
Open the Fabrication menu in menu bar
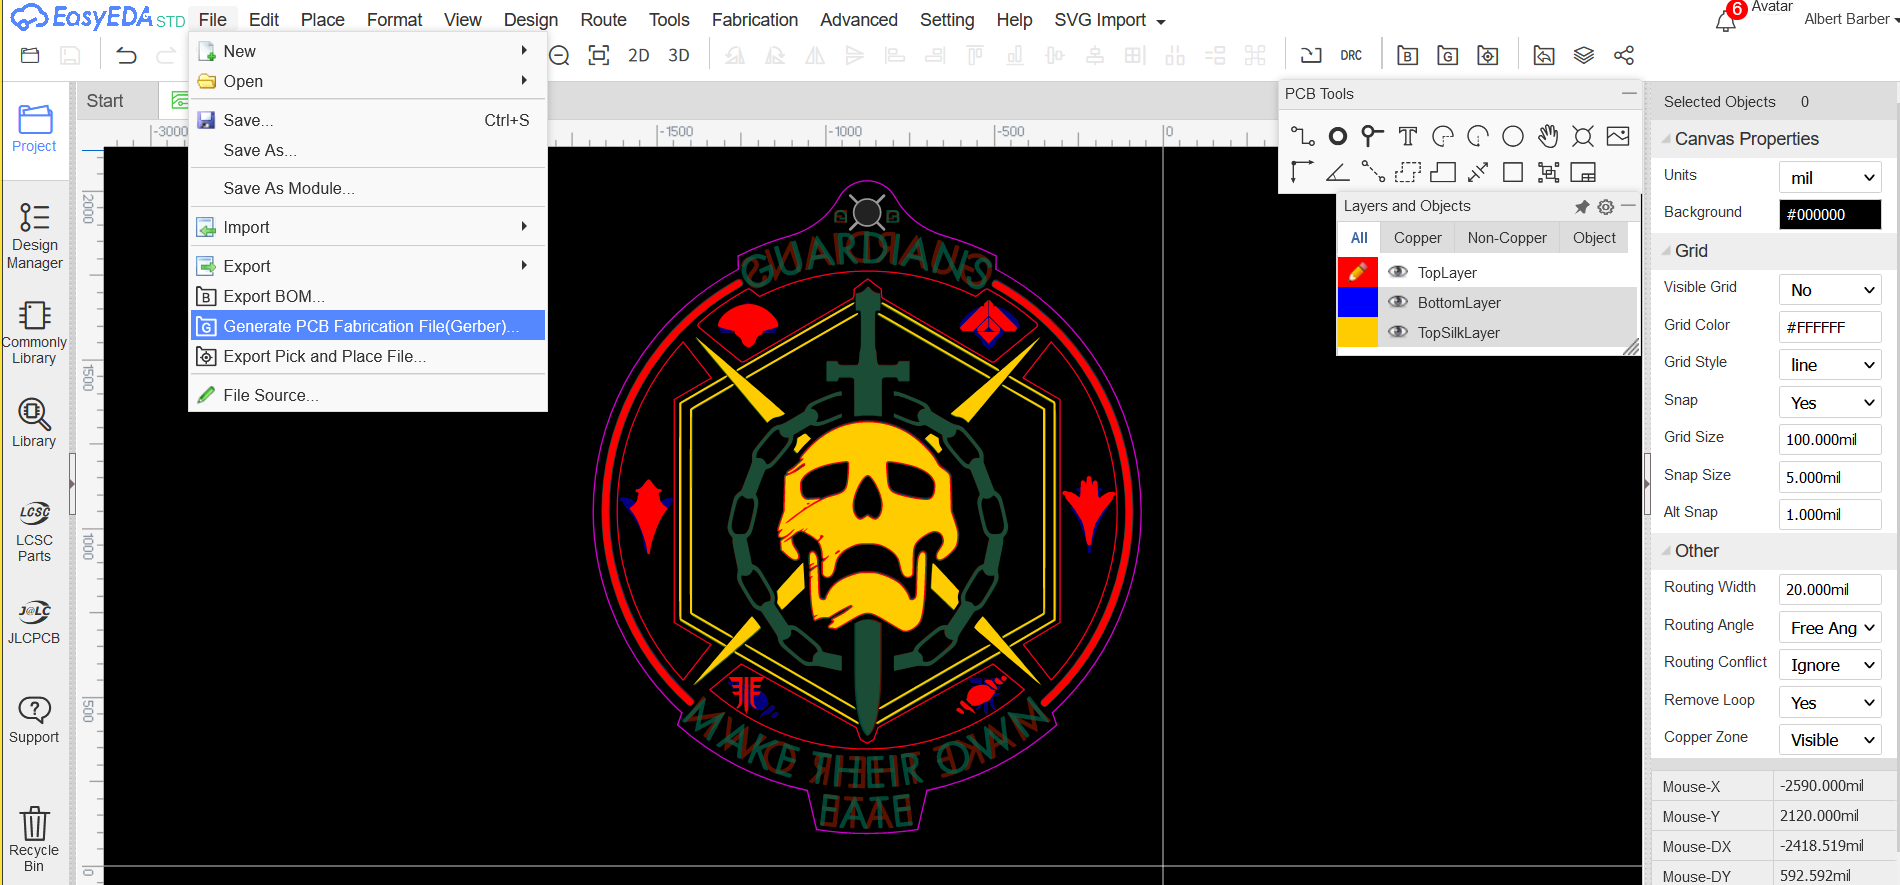(x=755, y=20)
